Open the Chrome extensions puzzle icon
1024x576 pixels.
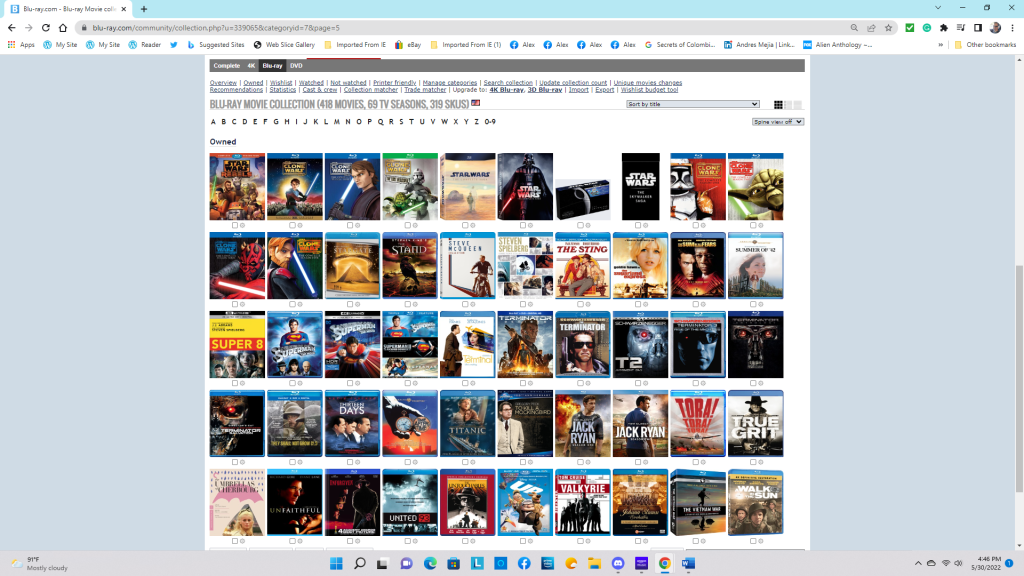pos(943,28)
